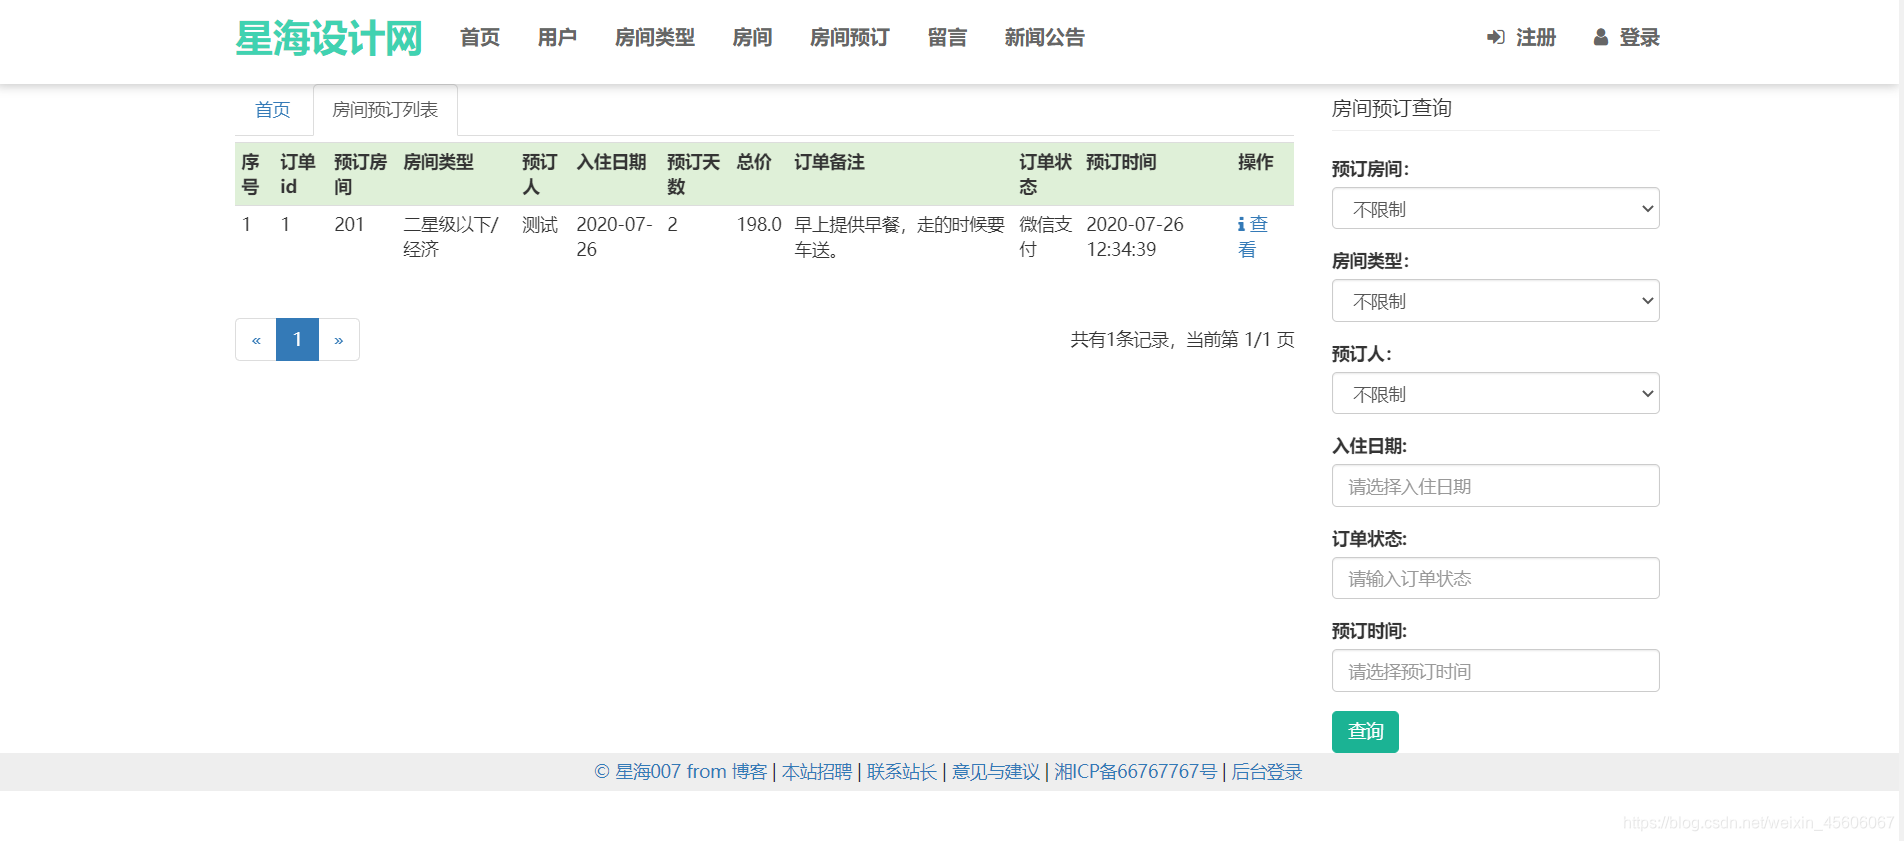The width and height of the screenshot is (1904, 841).
Task: Select page 1 in pagination
Action: point(297,340)
